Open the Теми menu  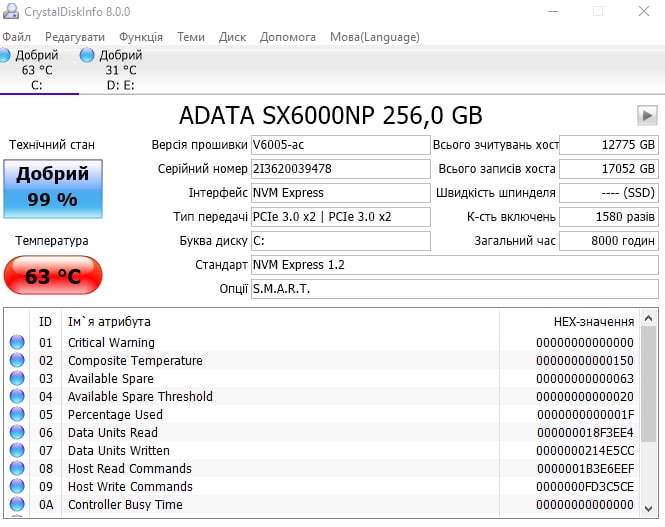tap(191, 37)
